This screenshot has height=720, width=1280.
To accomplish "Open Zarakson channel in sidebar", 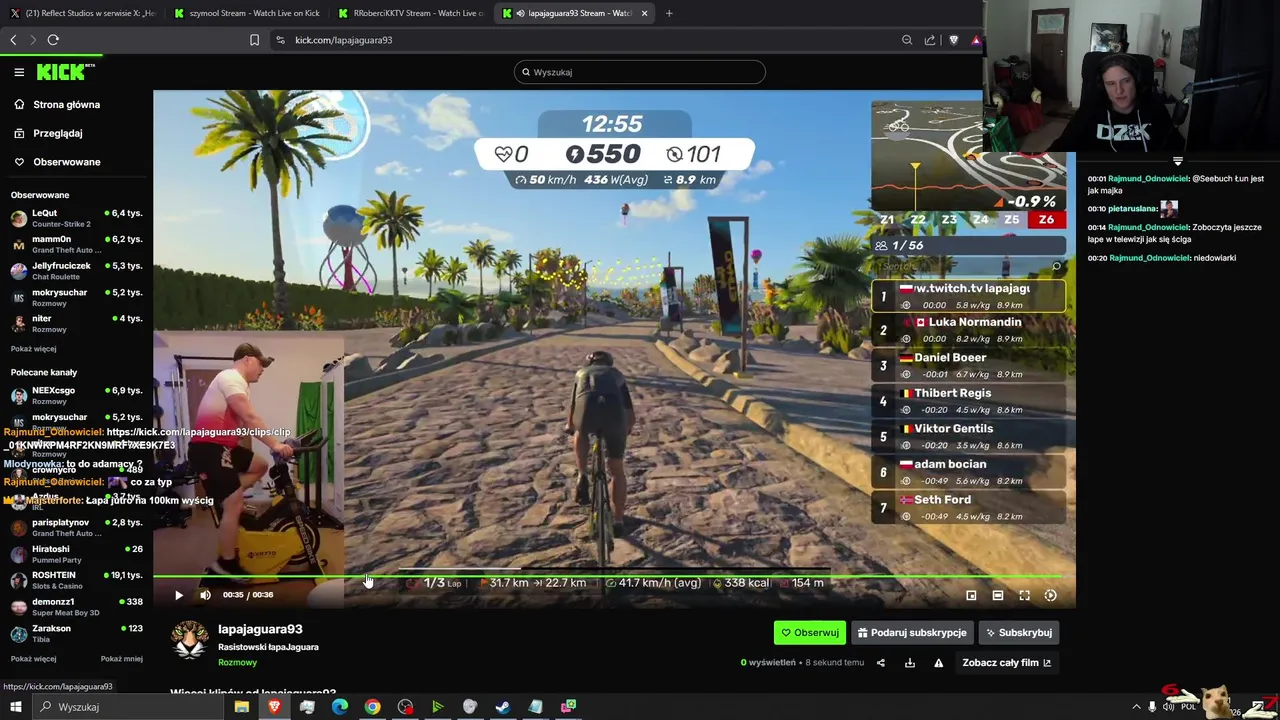I will click(76, 633).
